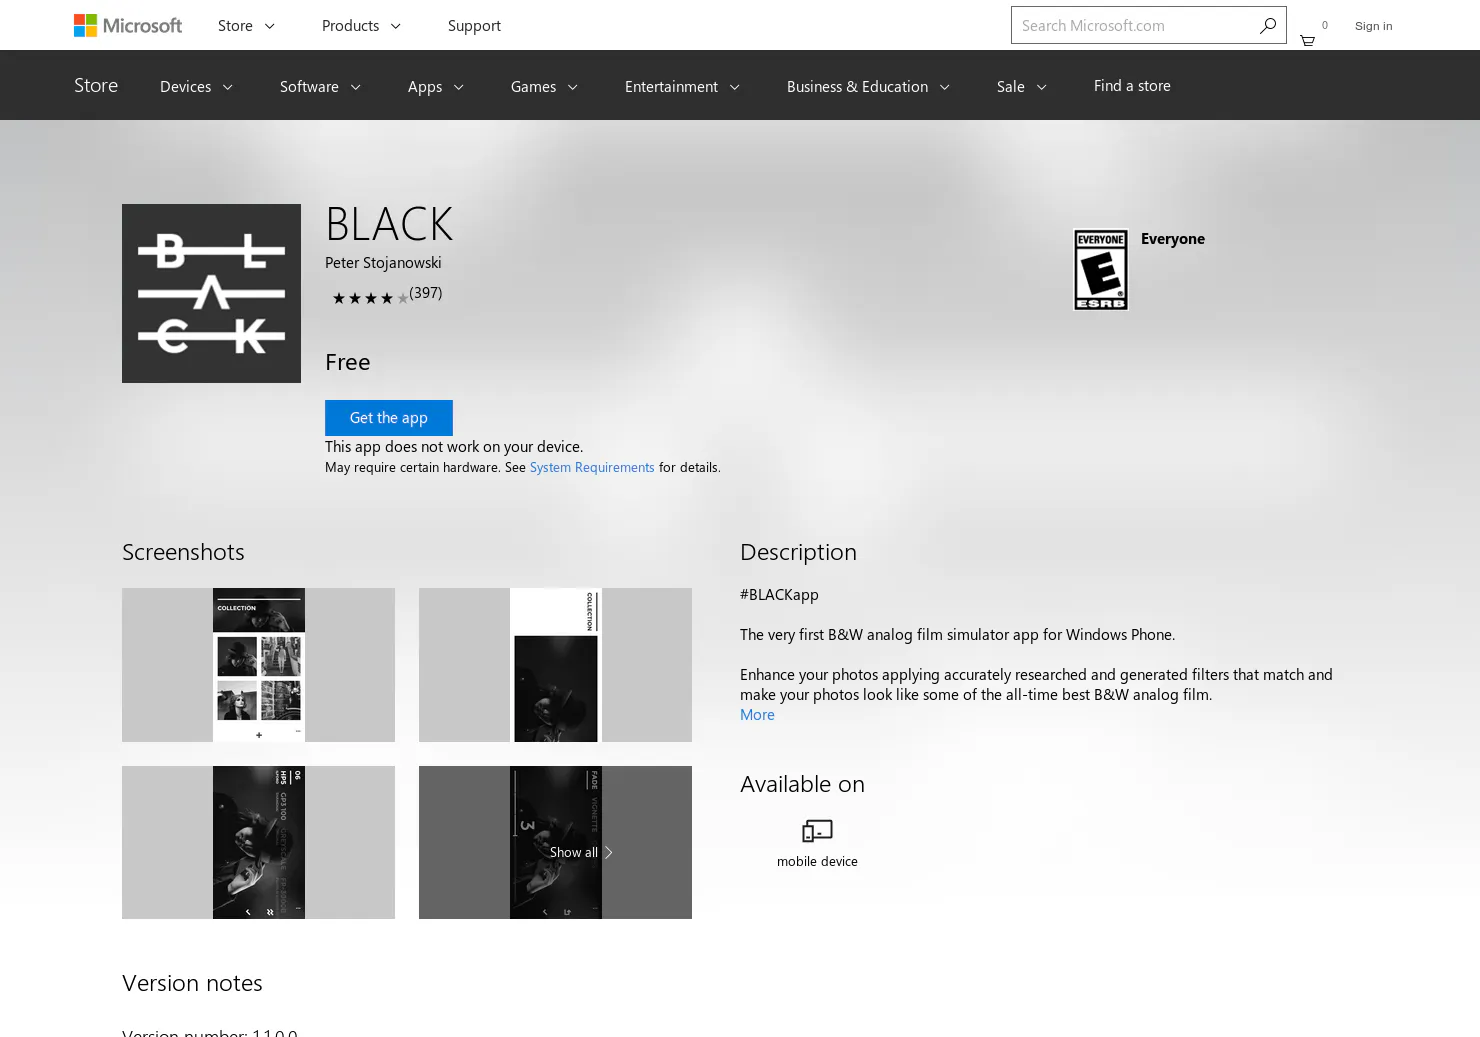Open the System Requirements link
This screenshot has height=1037, width=1480.
(x=592, y=467)
